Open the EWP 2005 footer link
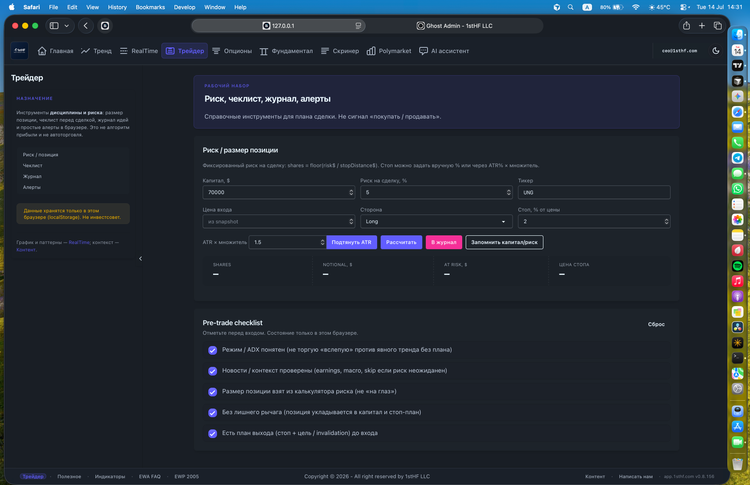 (187, 476)
